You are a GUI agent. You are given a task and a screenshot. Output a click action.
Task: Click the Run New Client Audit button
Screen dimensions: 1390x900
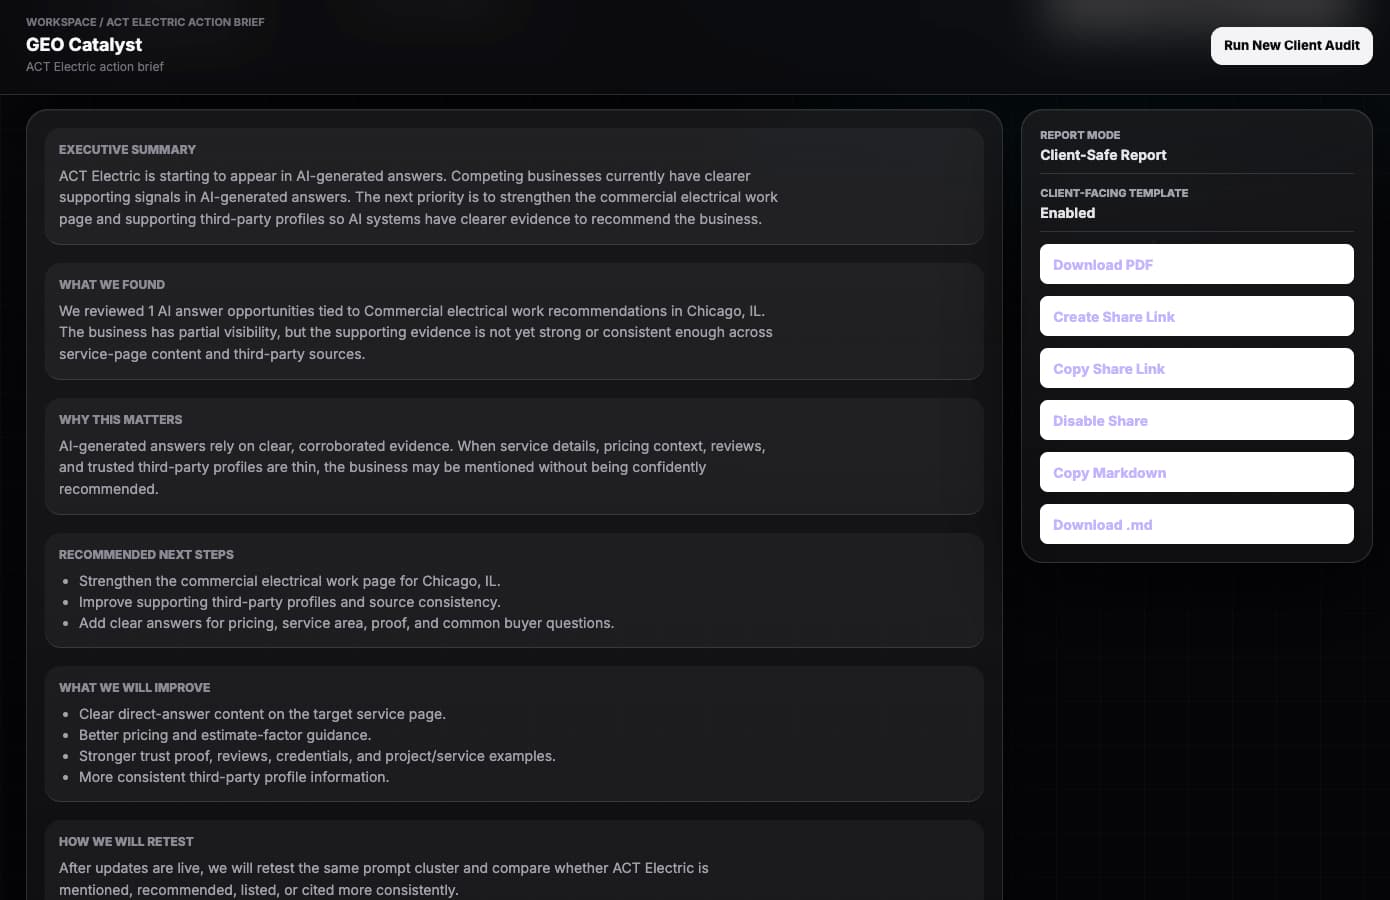tap(1291, 46)
